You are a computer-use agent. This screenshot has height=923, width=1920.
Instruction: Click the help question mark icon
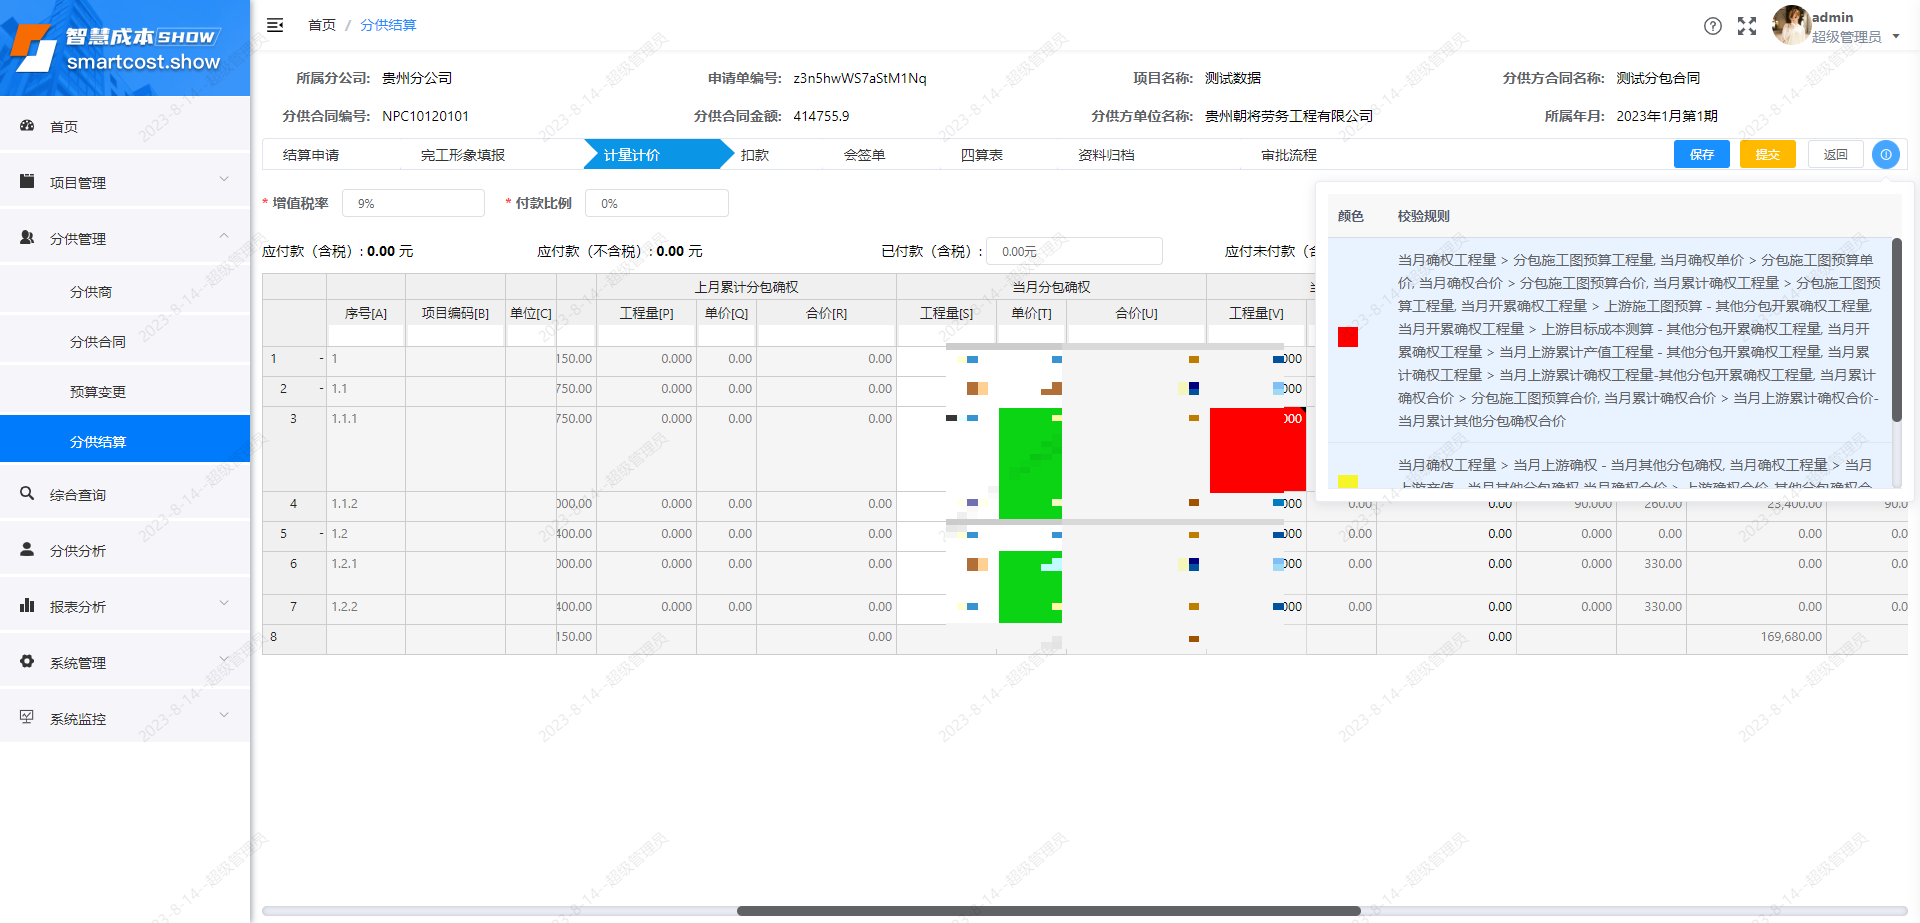1713,26
